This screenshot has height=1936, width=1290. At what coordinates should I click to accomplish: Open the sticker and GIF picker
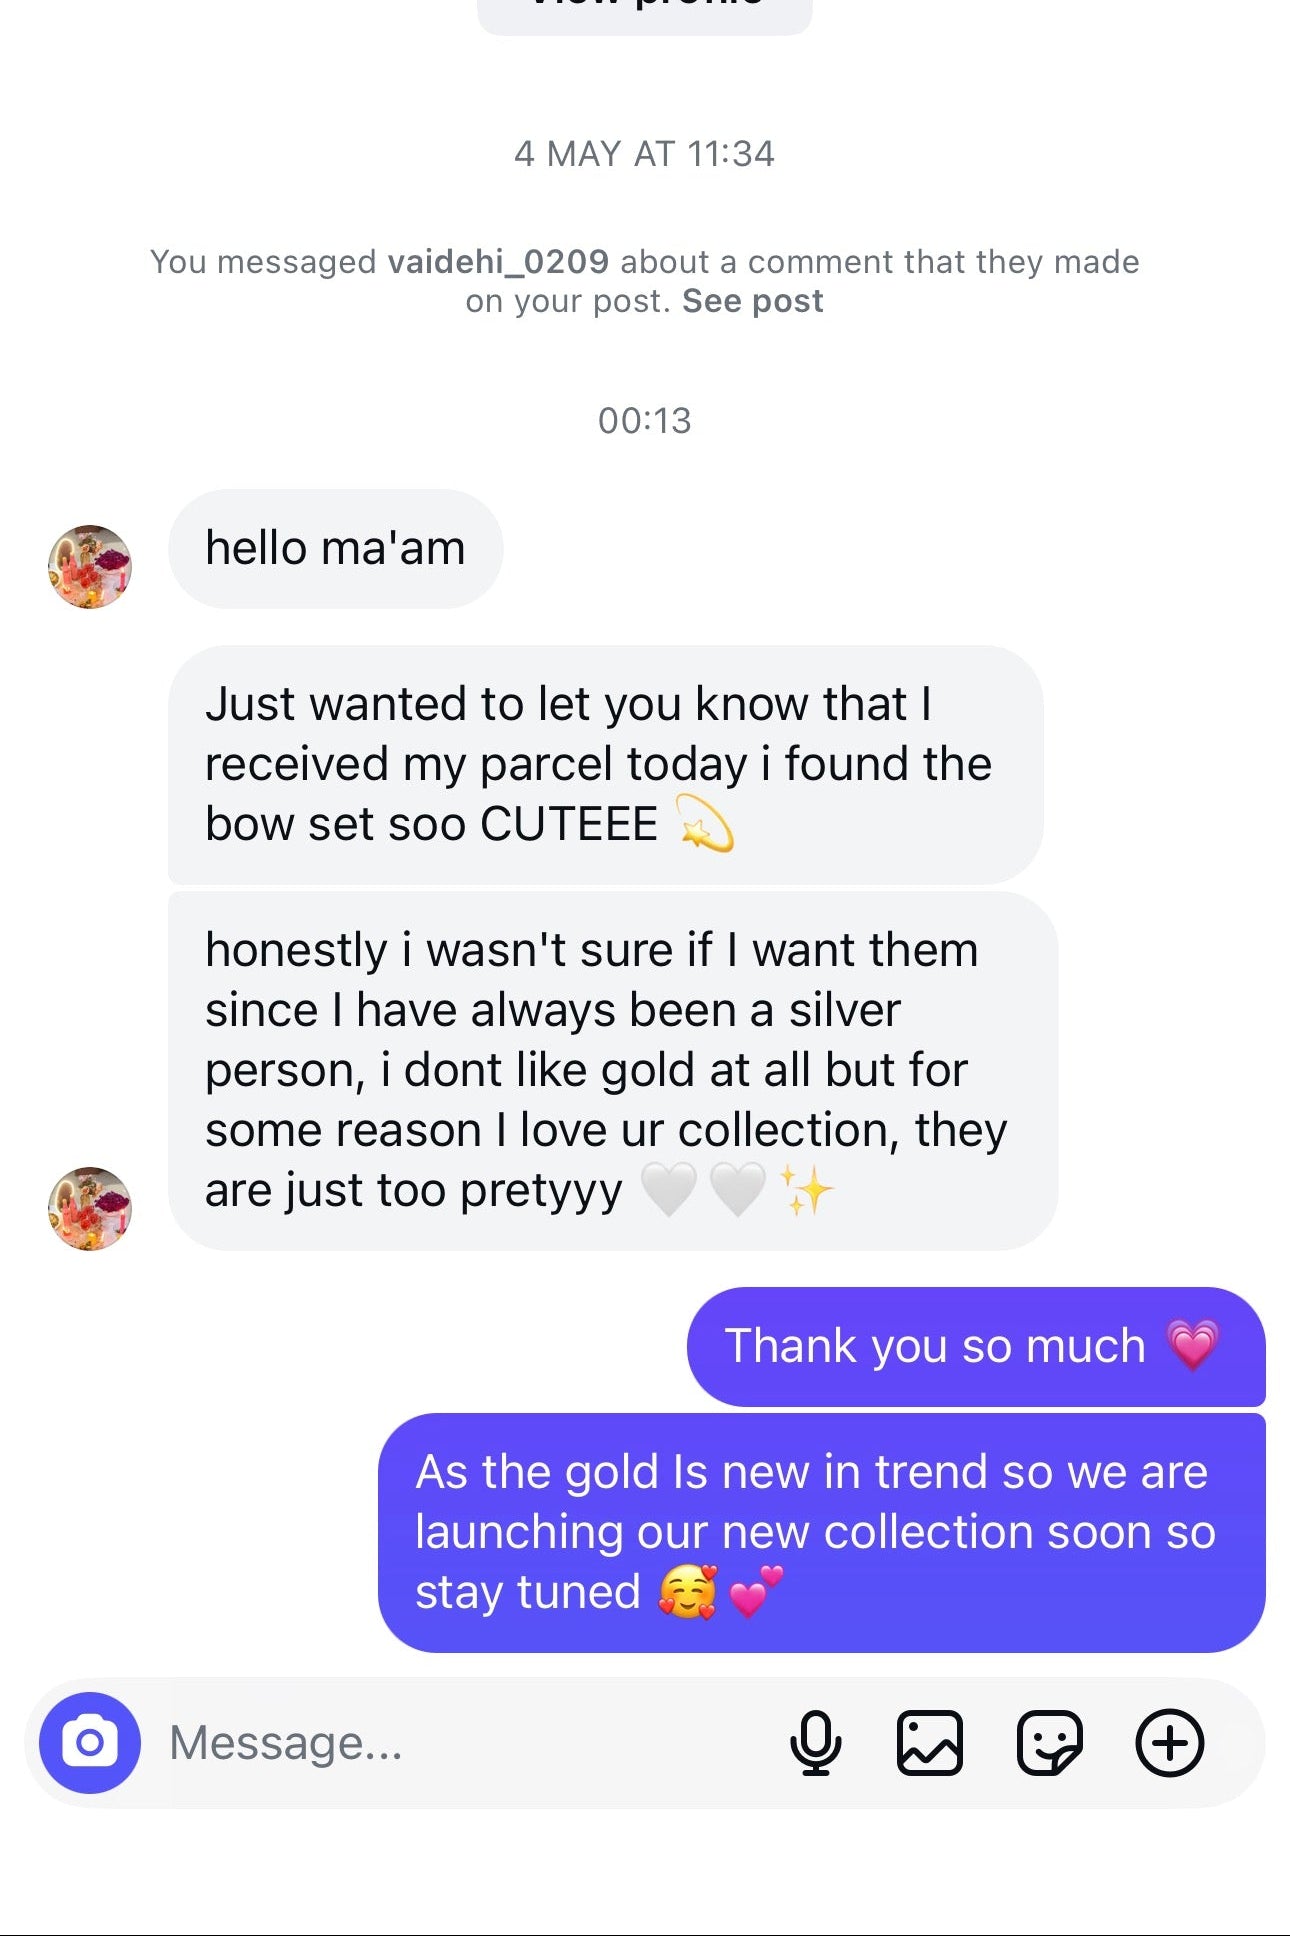pyautogui.click(x=1049, y=1743)
